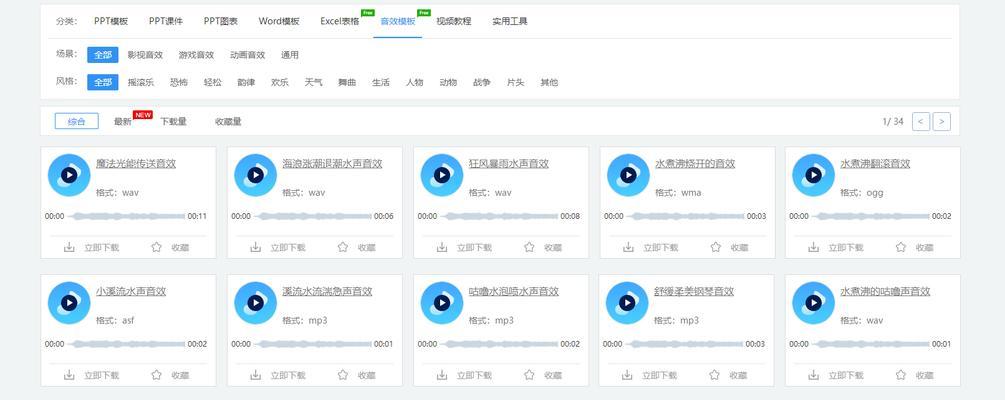Click download icon for 水煮沸烧开的音效
The height and width of the screenshot is (400, 1005).
click(x=628, y=247)
